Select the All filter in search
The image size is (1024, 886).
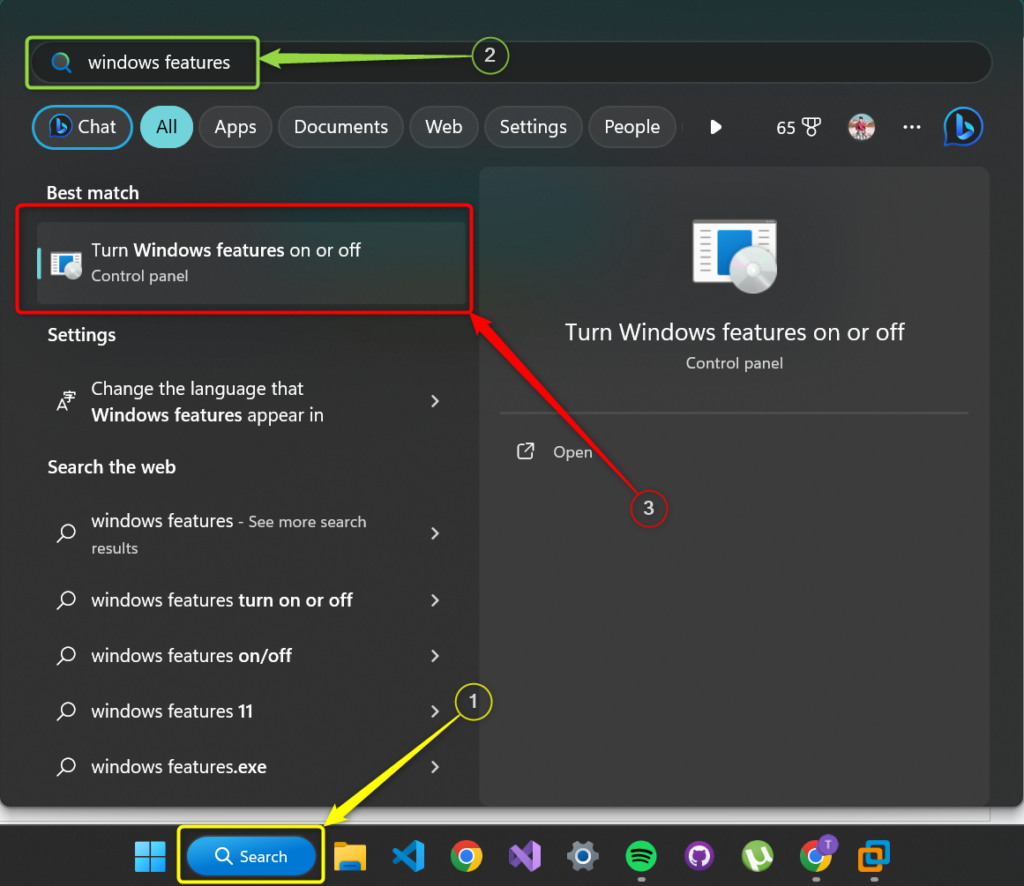[x=166, y=127]
